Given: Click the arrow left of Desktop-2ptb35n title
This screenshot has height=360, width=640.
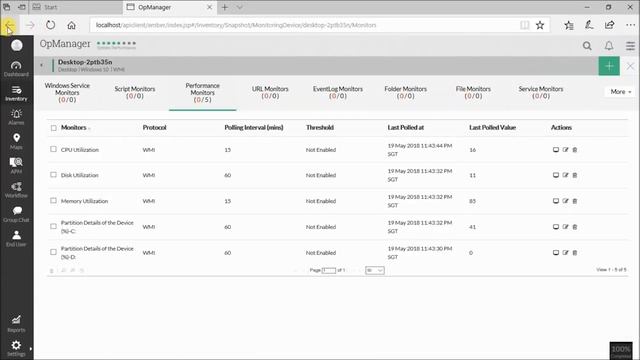Looking at the screenshot, I should pos(42,65).
